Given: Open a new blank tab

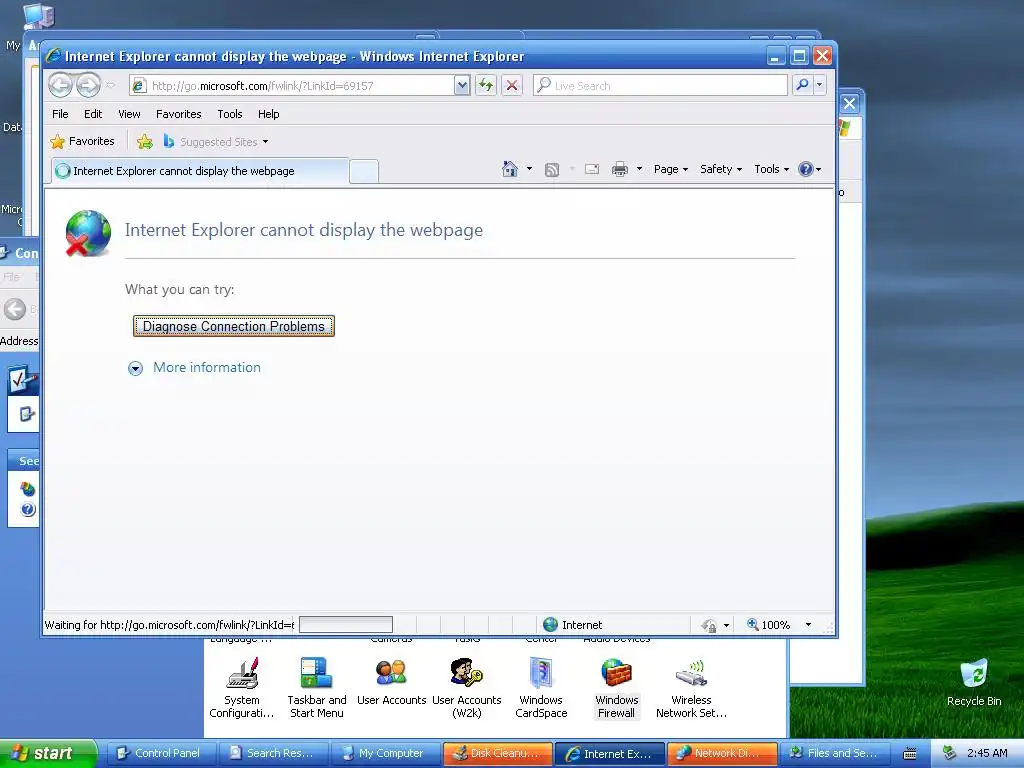Looking at the screenshot, I should [364, 171].
